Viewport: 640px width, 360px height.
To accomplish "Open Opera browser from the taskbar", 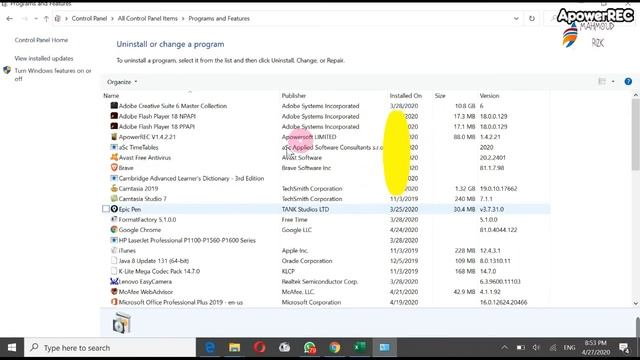I will (259, 347).
